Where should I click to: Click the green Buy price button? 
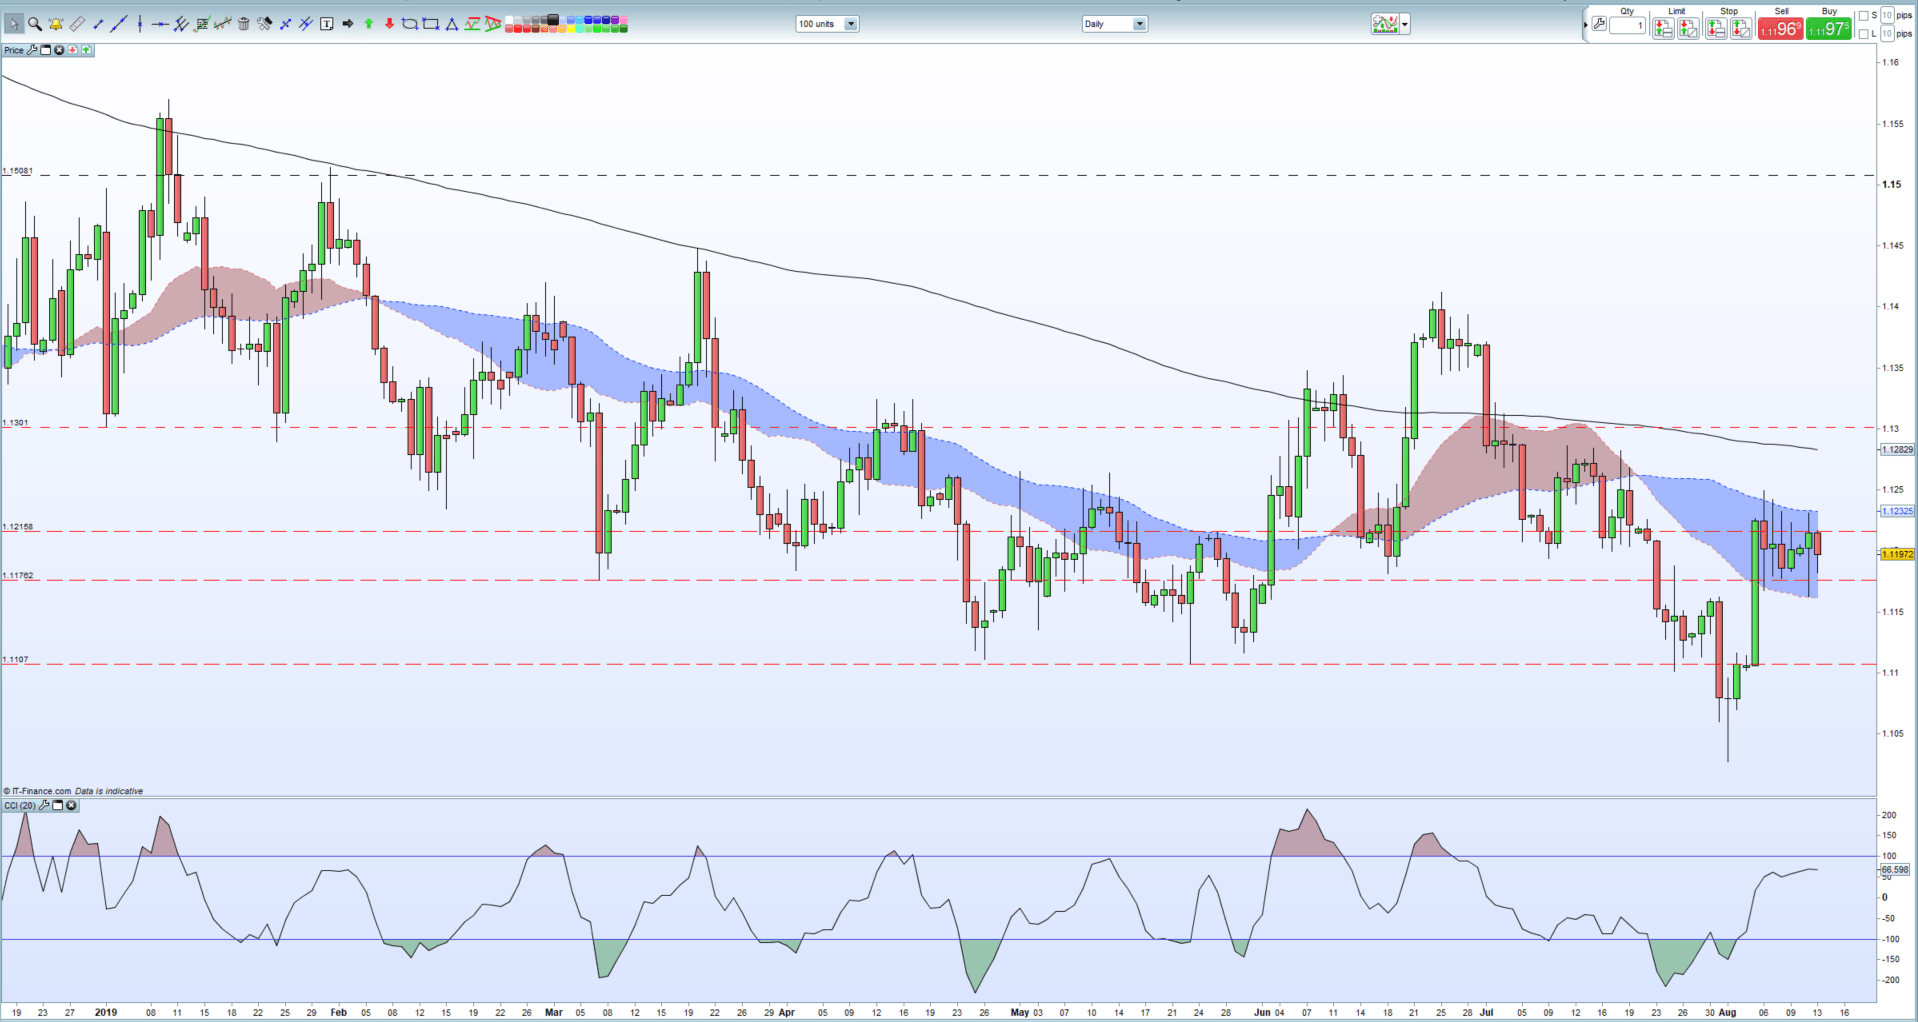[1829, 28]
